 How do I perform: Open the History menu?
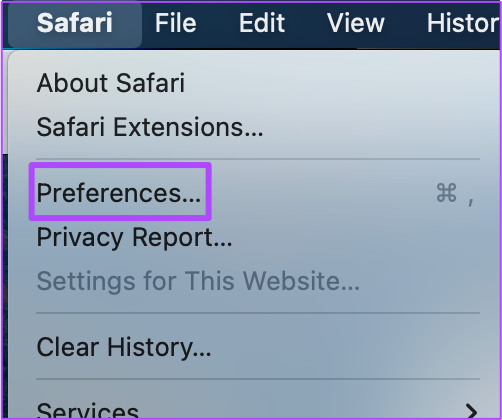pos(463,23)
